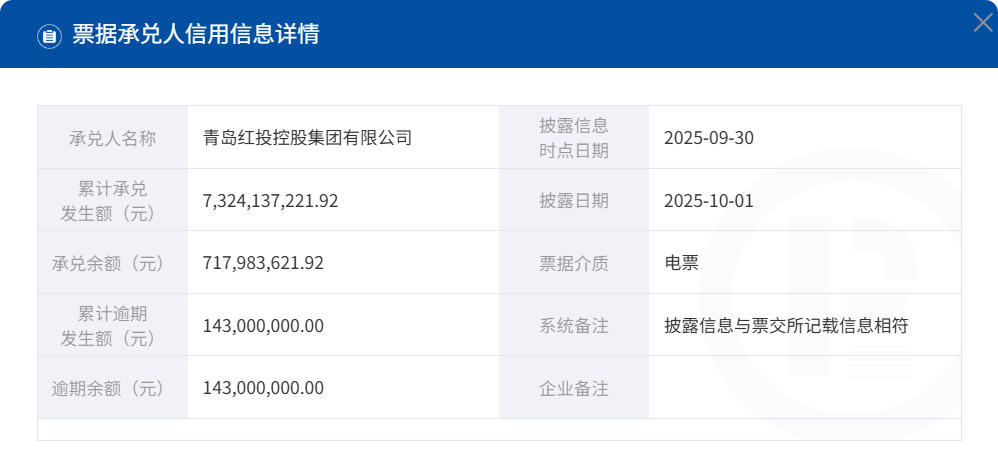Click cumulative overdue amount 143,000,000.00

263,326
